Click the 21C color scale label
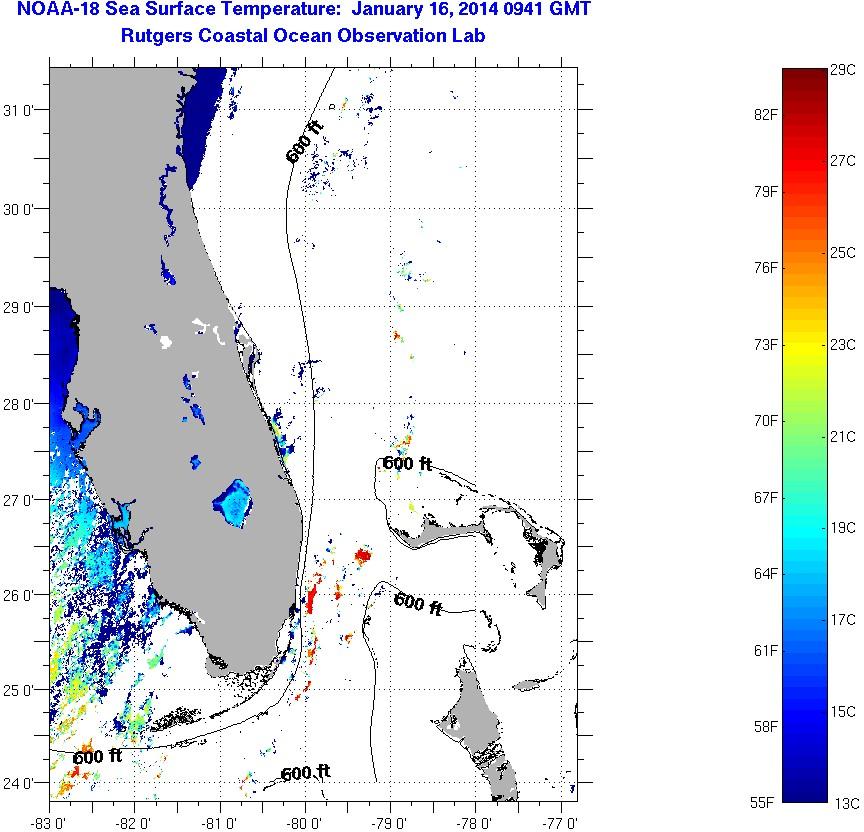The image size is (864, 832). click(843, 436)
